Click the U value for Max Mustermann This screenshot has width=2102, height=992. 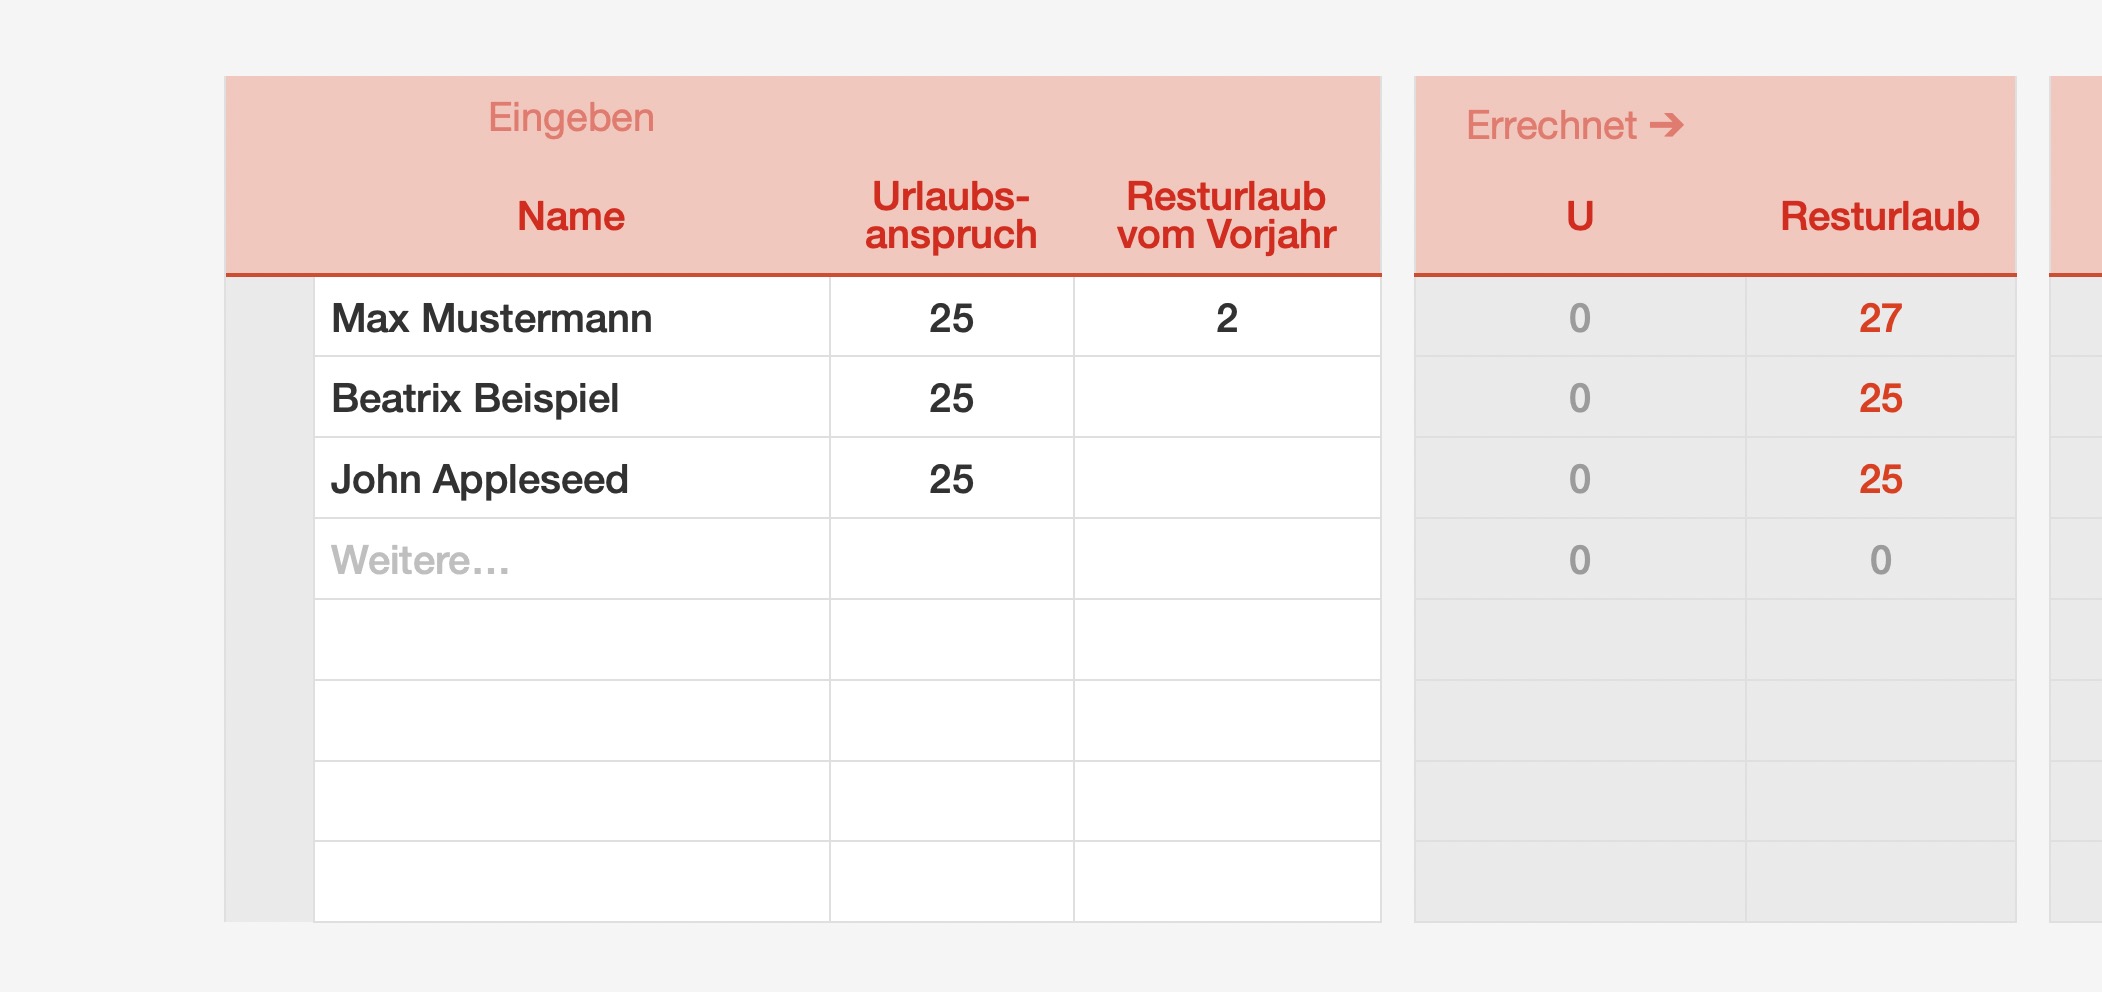1579,318
